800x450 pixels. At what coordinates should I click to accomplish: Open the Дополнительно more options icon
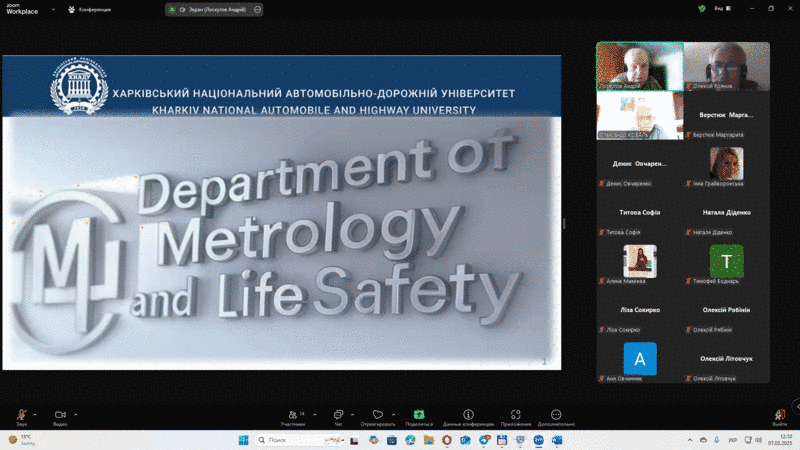pyautogui.click(x=556, y=415)
